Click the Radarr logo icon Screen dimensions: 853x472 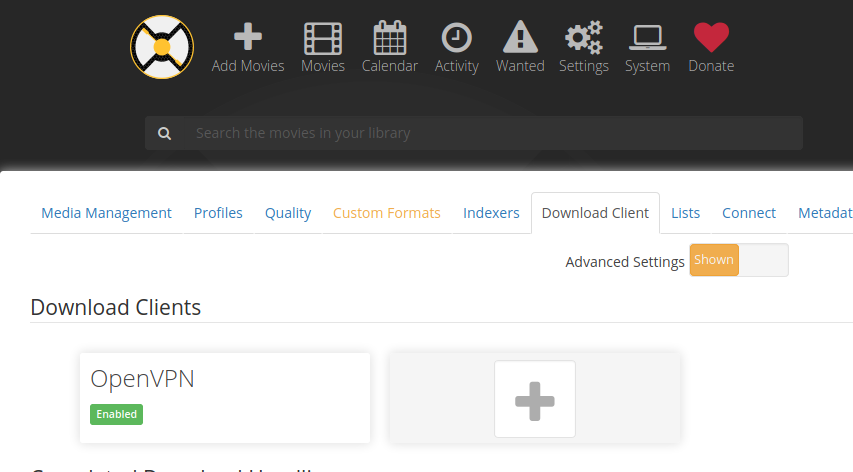pos(162,47)
